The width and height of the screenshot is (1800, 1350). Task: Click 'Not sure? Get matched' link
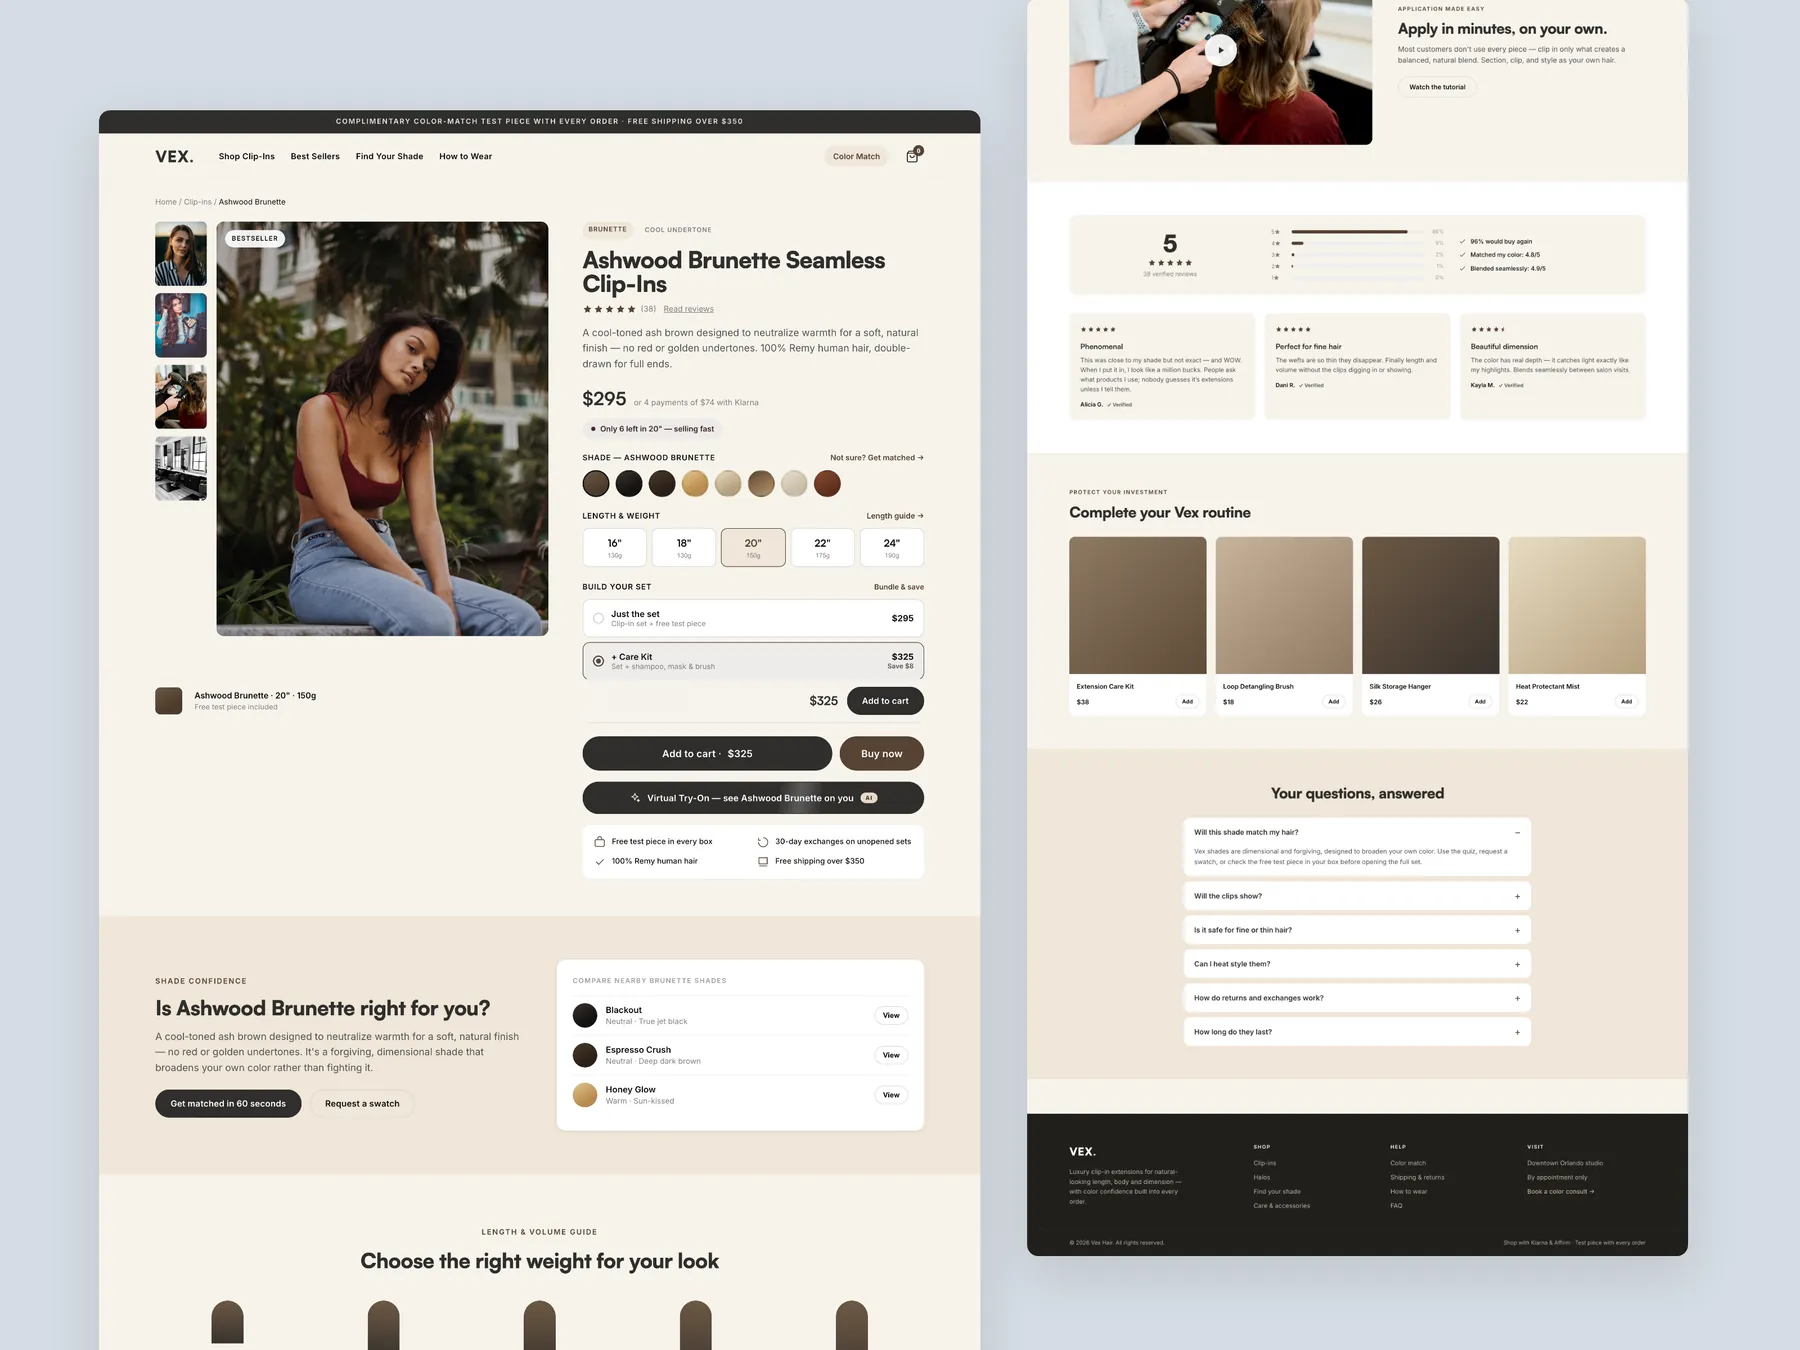(877, 458)
